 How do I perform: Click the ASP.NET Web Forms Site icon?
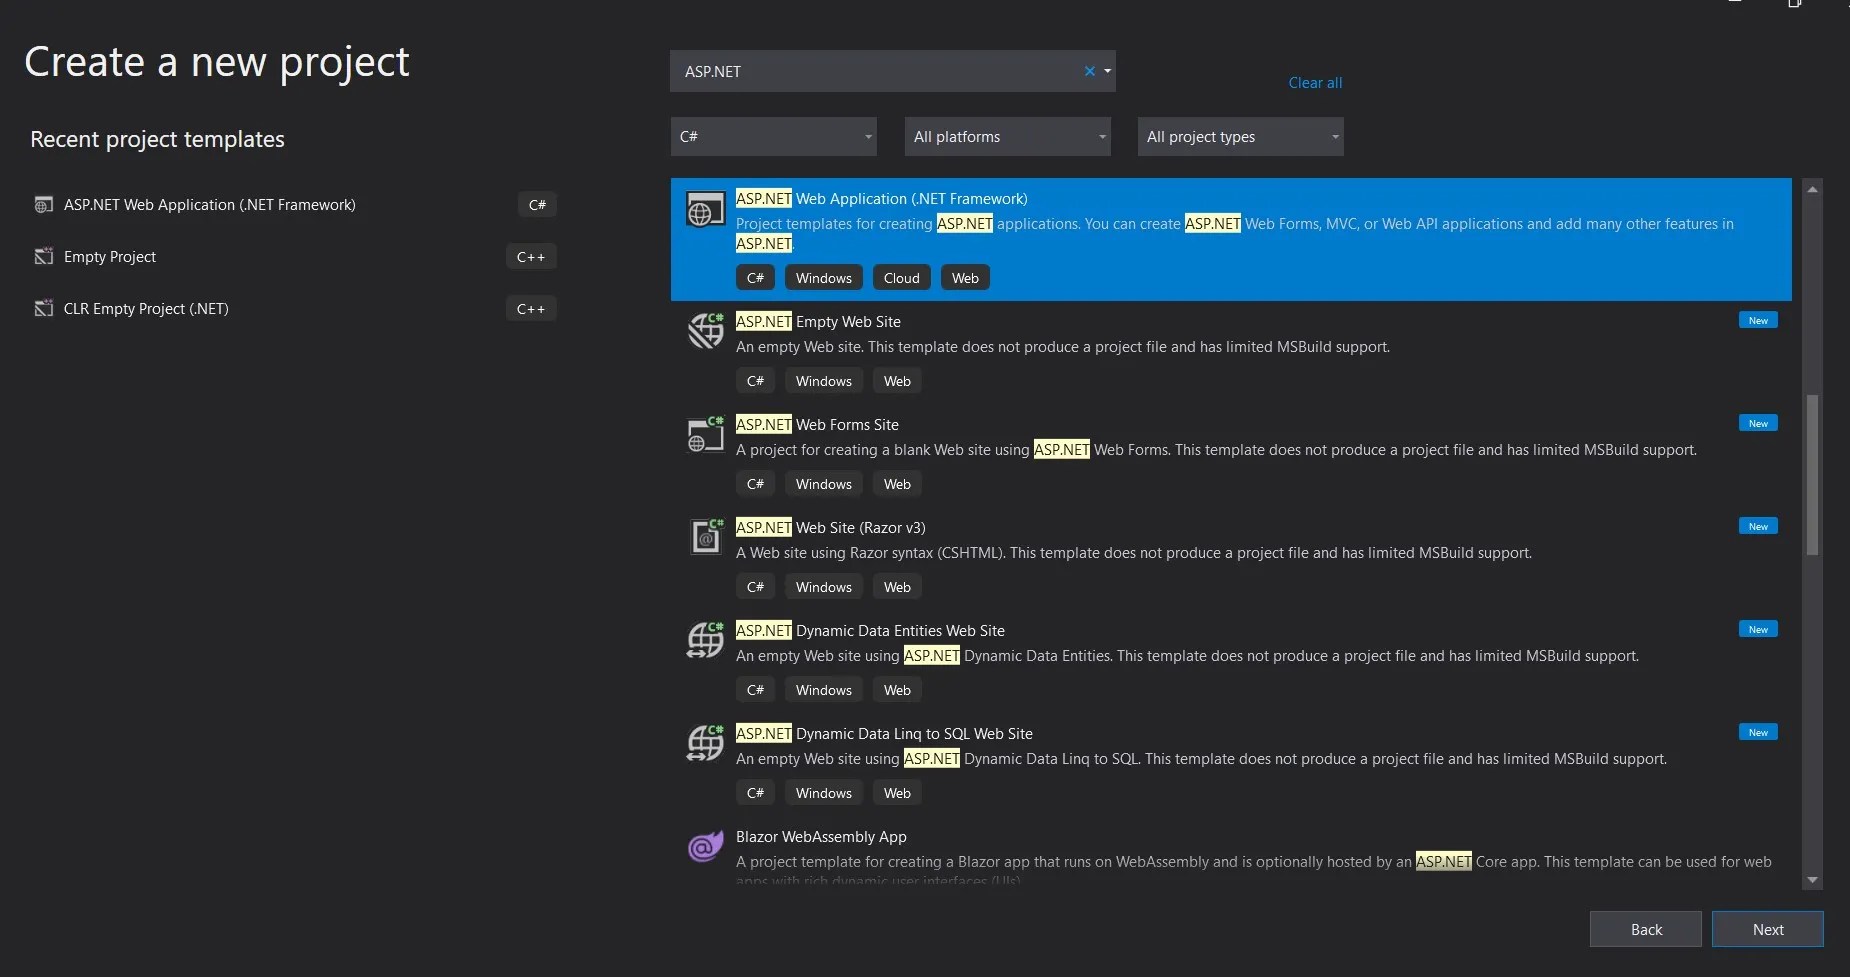pos(705,434)
